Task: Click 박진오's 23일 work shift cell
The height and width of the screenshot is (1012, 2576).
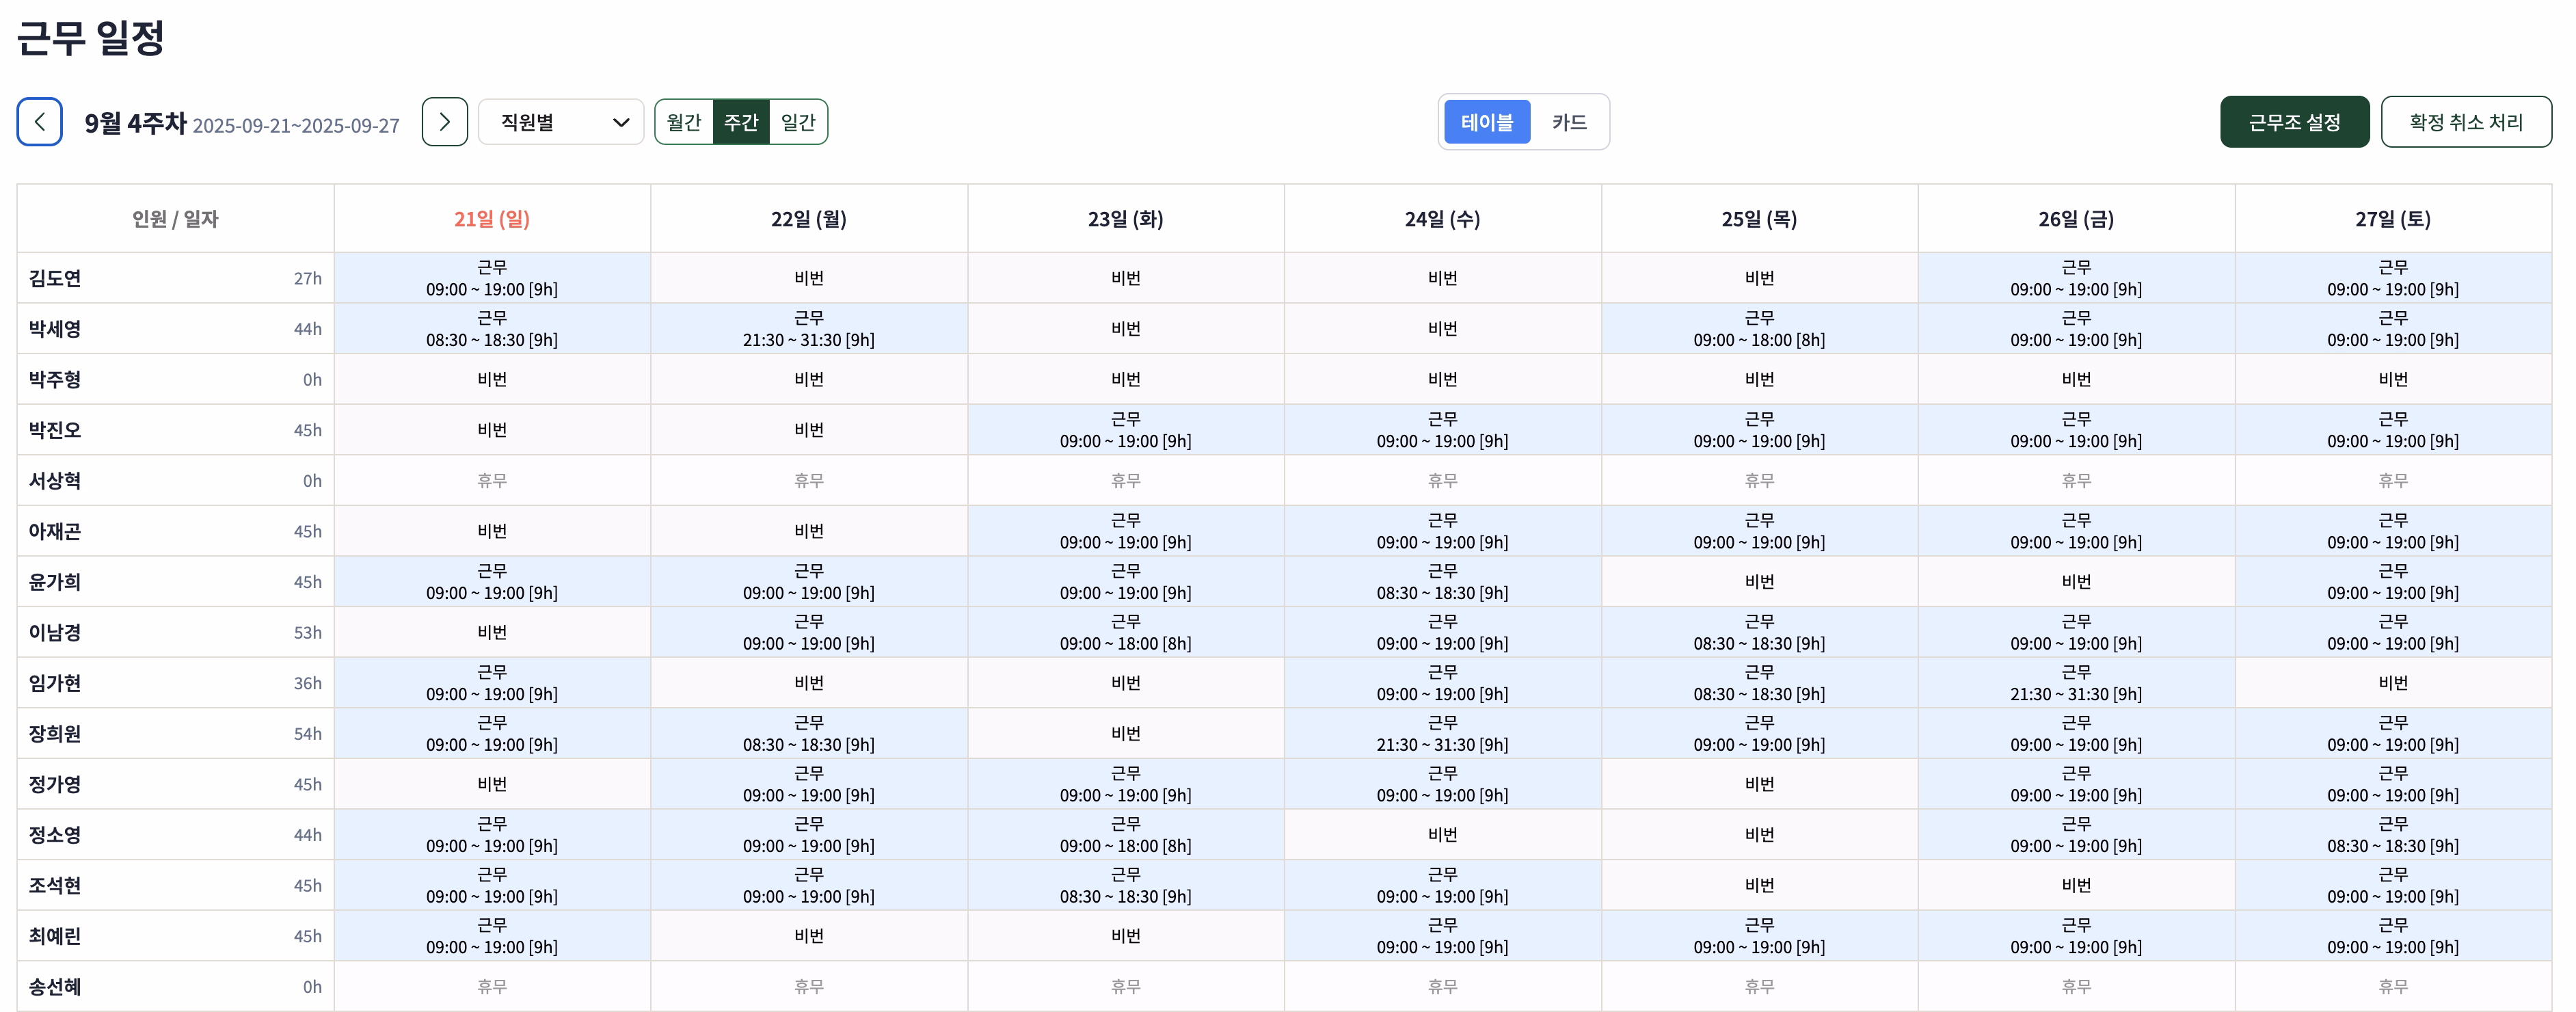Action: coord(1125,430)
